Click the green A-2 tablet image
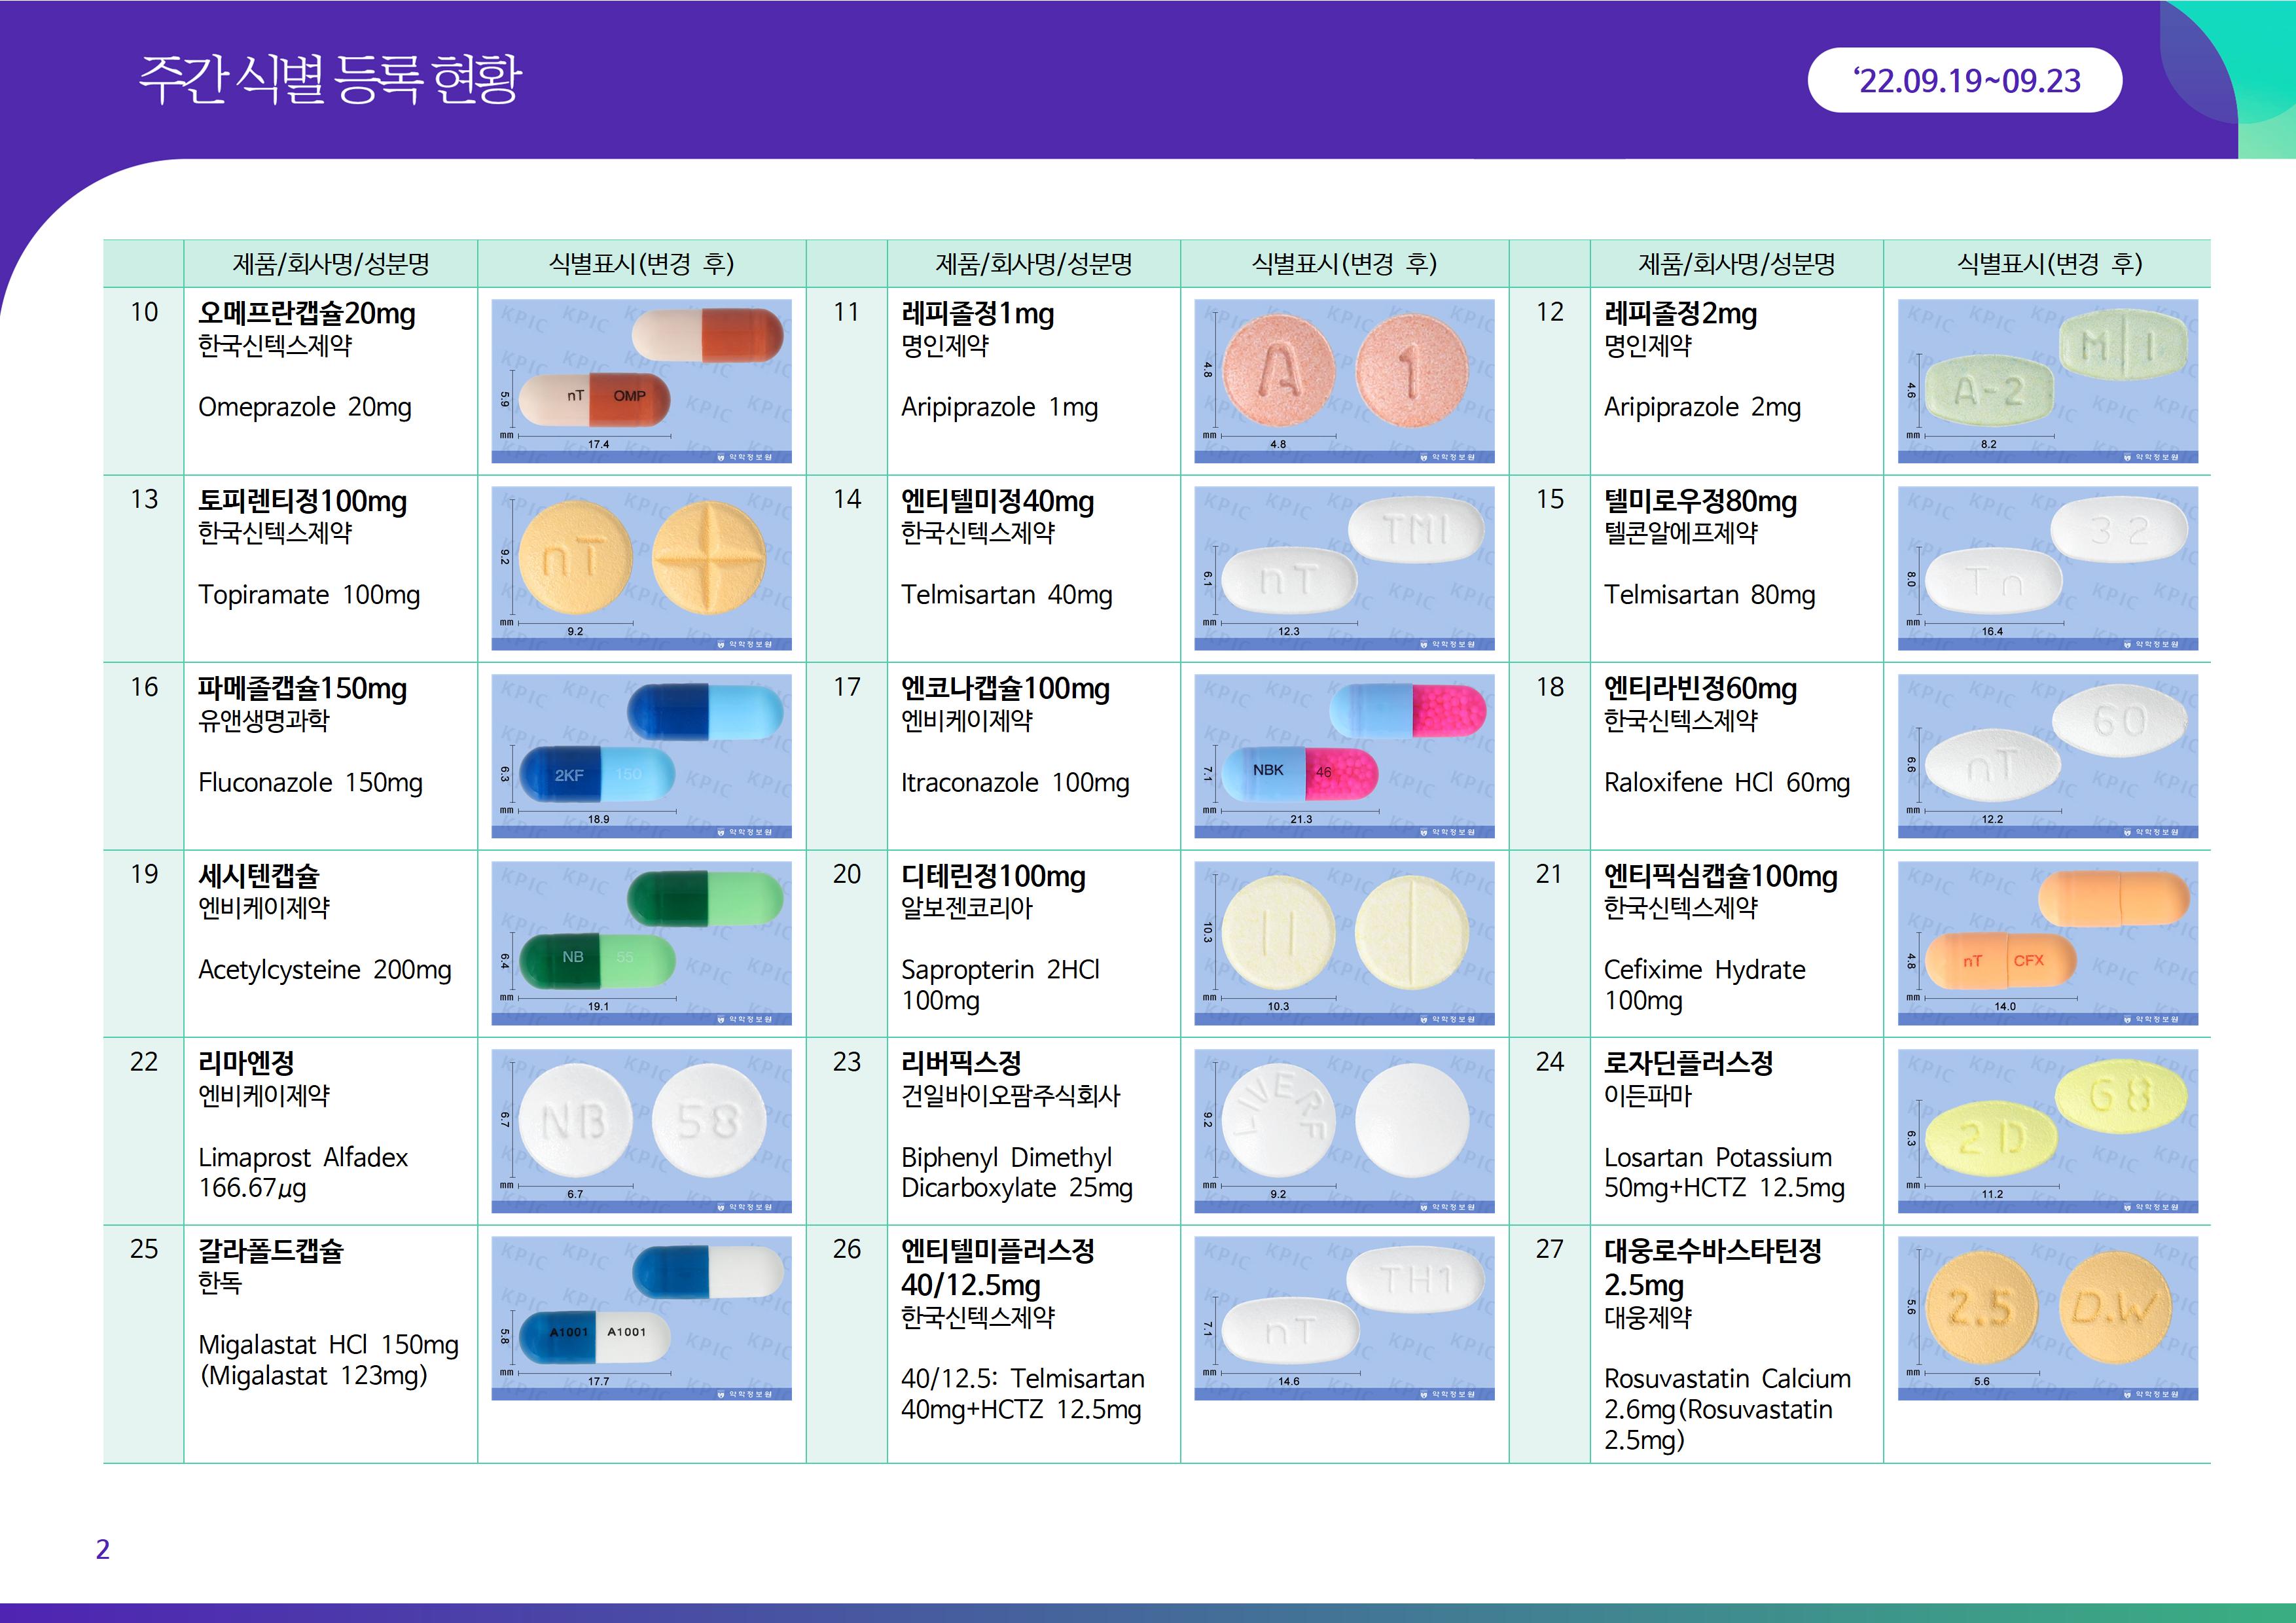Screen dimensions: 2296x1623 (x=2047, y=381)
